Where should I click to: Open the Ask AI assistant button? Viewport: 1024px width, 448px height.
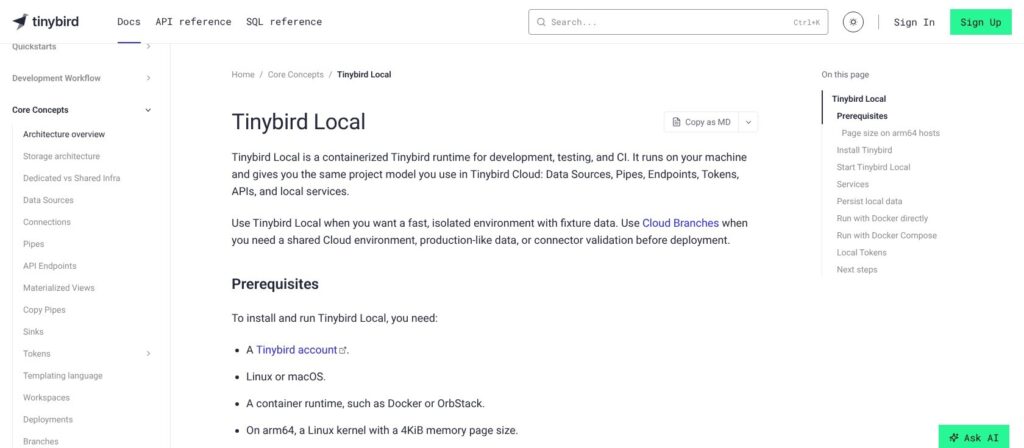(x=974, y=438)
